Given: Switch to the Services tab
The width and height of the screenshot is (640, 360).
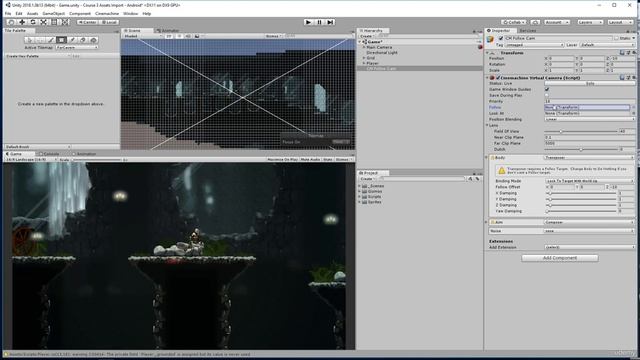Looking at the screenshot, I should tap(528, 31).
